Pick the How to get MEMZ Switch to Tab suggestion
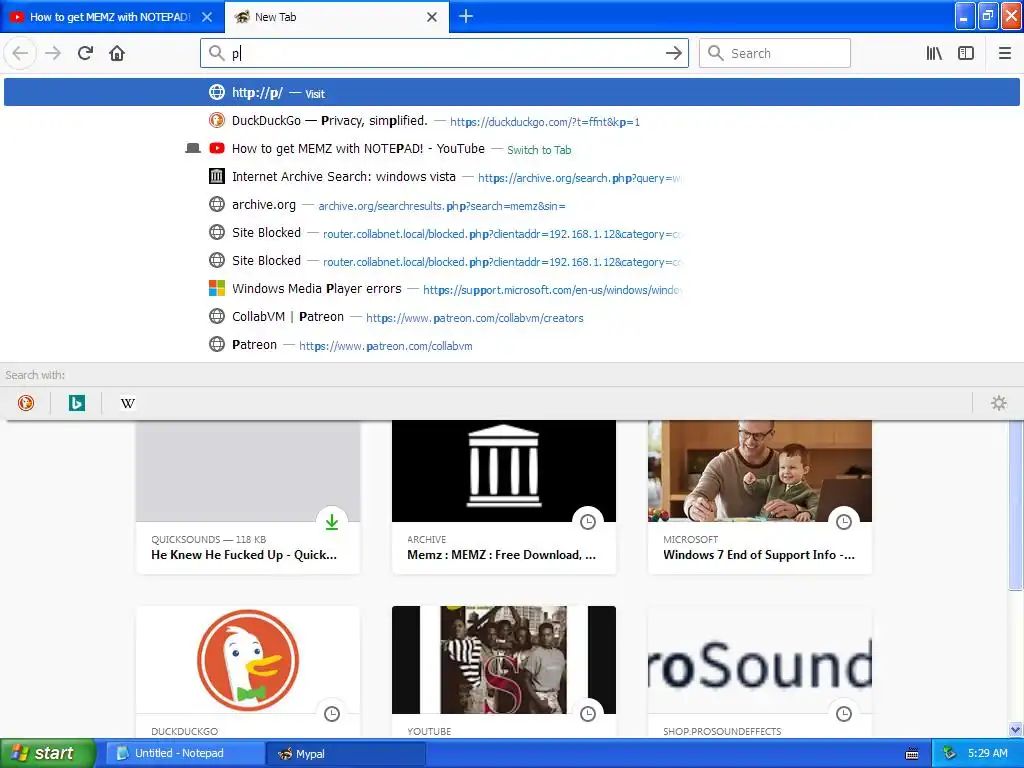Image resolution: width=1024 pixels, height=768 pixels. (x=511, y=149)
